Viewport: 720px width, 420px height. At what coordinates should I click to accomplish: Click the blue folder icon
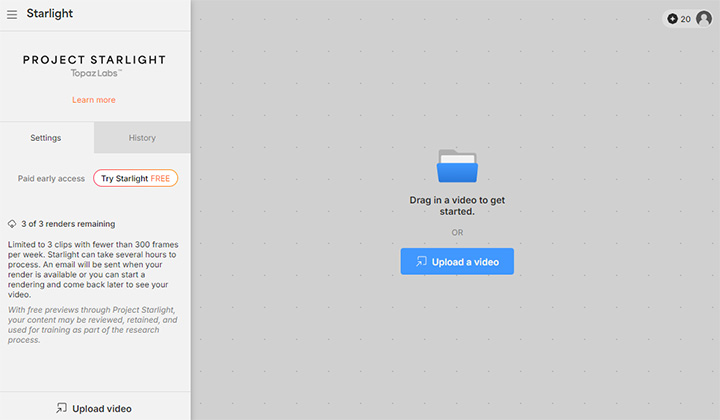tap(457, 166)
